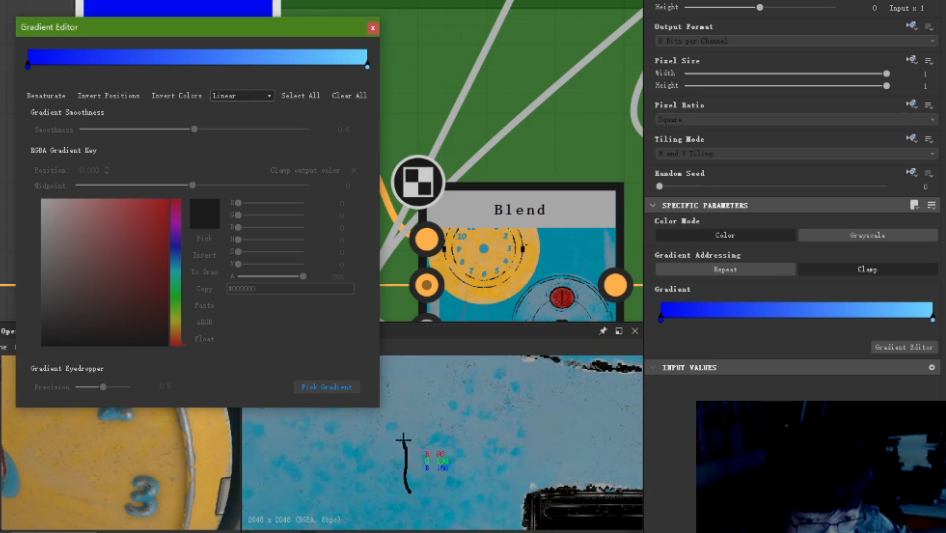Screen dimensions: 946x533
Task: Click Random Seed slider handle
Action: click(659, 187)
